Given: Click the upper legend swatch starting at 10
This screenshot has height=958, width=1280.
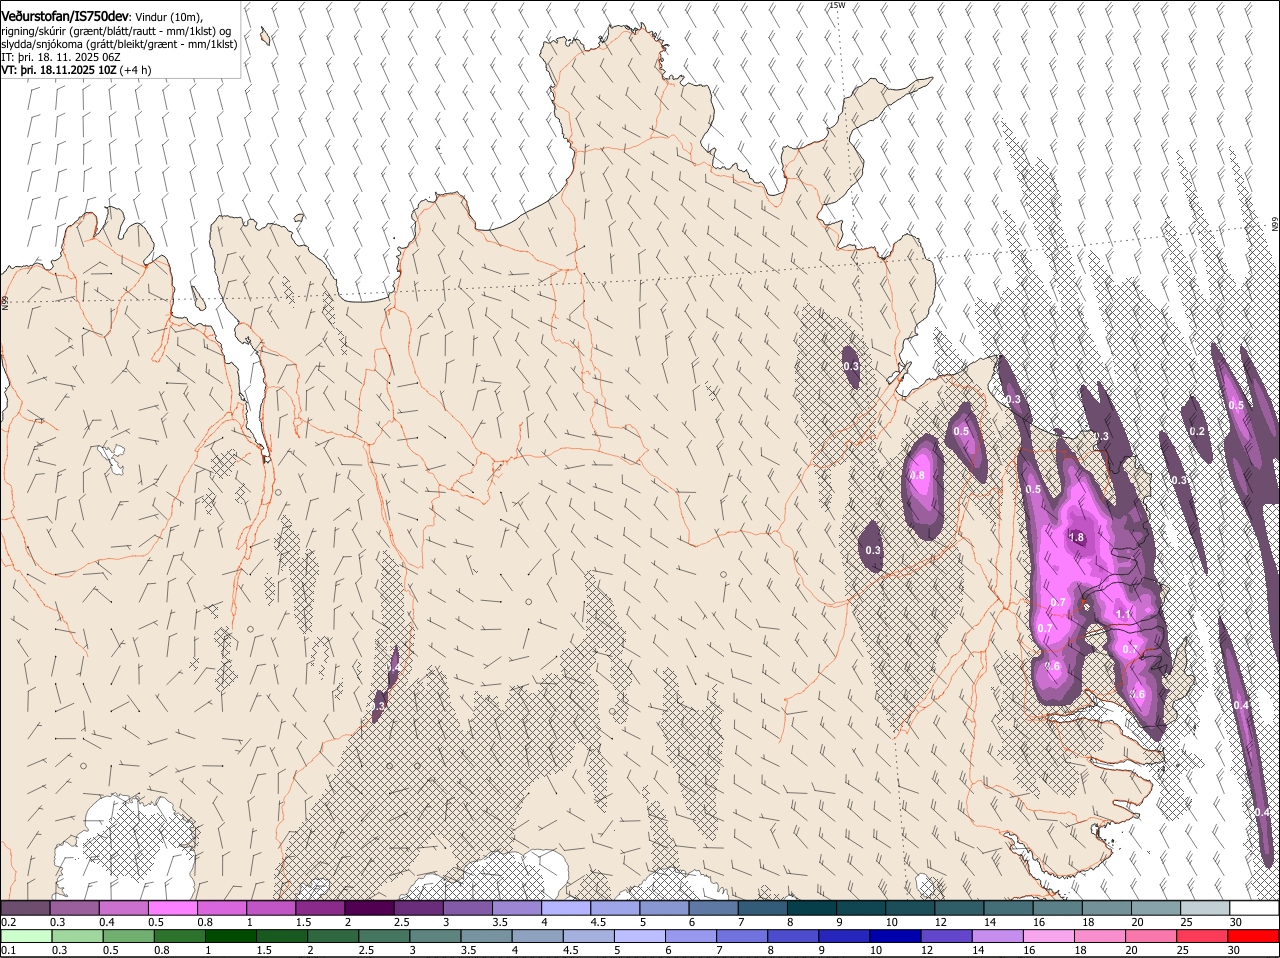Looking at the screenshot, I should [910, 908].
